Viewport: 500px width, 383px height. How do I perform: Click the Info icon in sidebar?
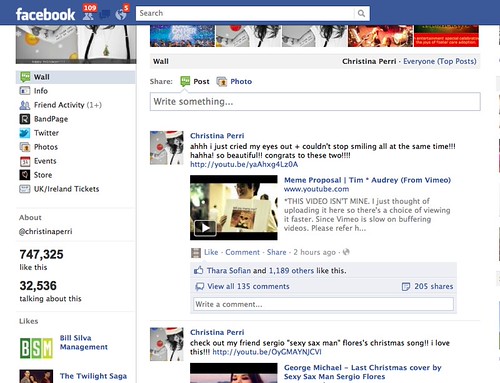[25, 91]
